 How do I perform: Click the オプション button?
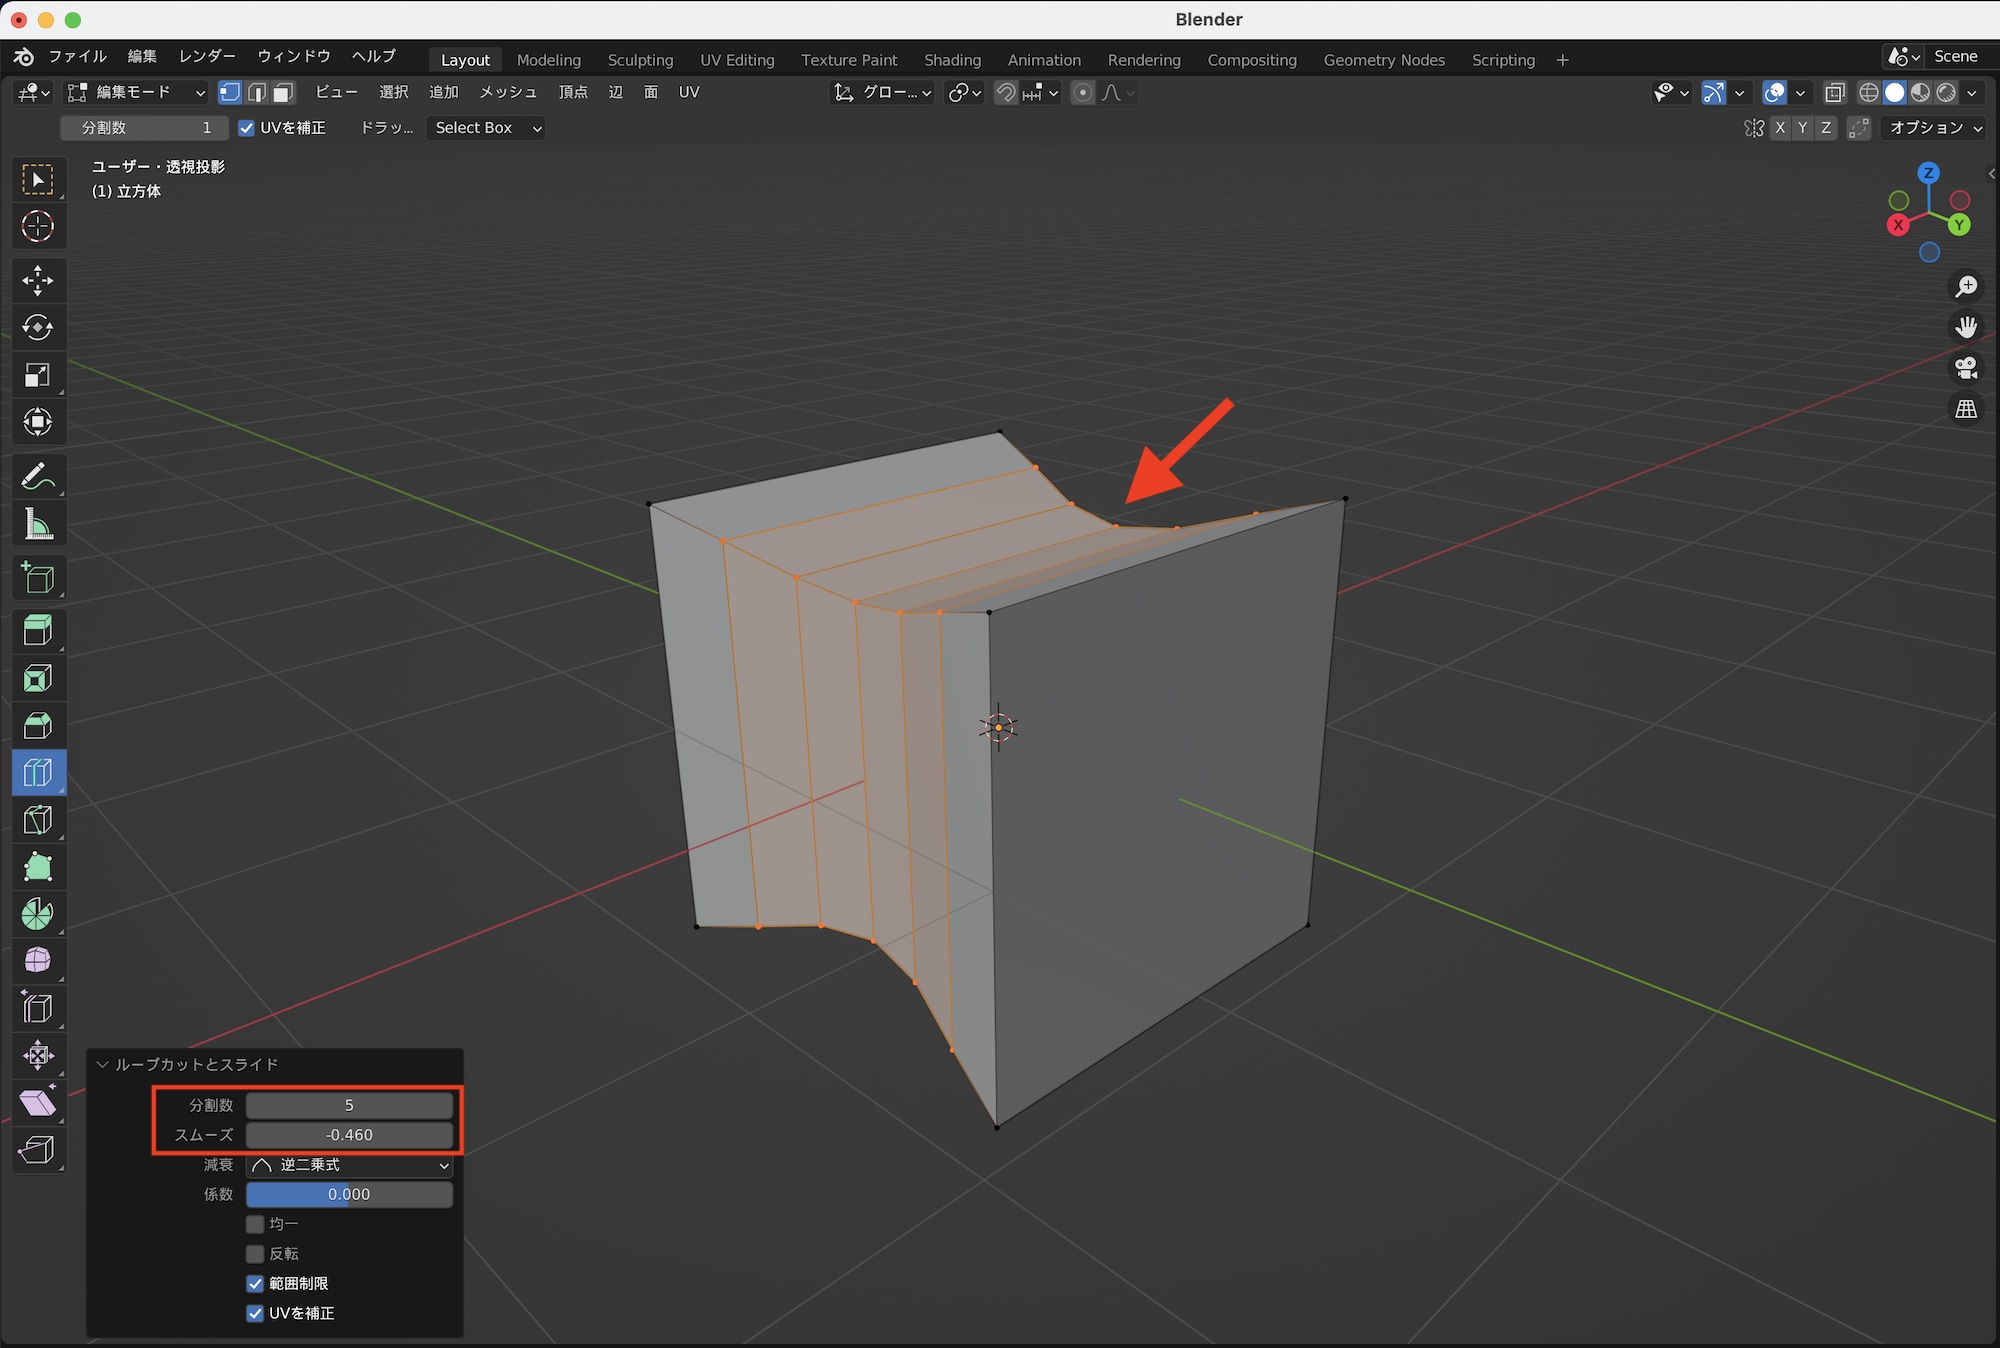click(x=1934, y=128)
